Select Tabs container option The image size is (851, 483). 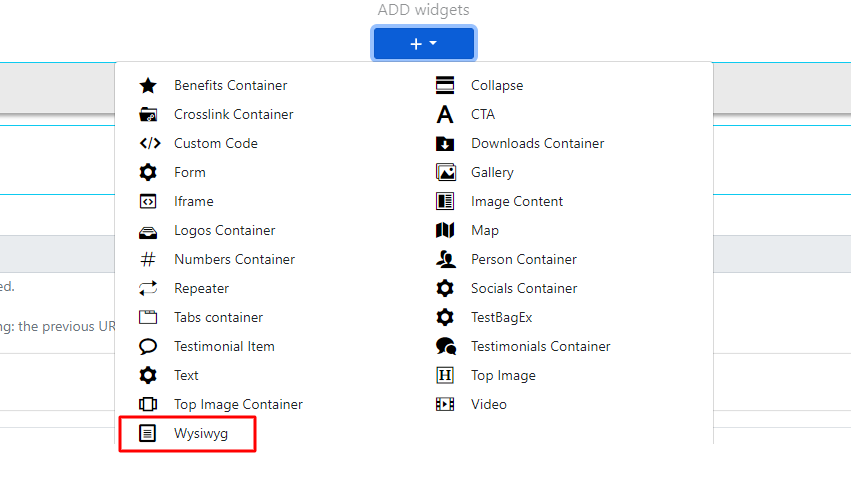coord(218,318)
